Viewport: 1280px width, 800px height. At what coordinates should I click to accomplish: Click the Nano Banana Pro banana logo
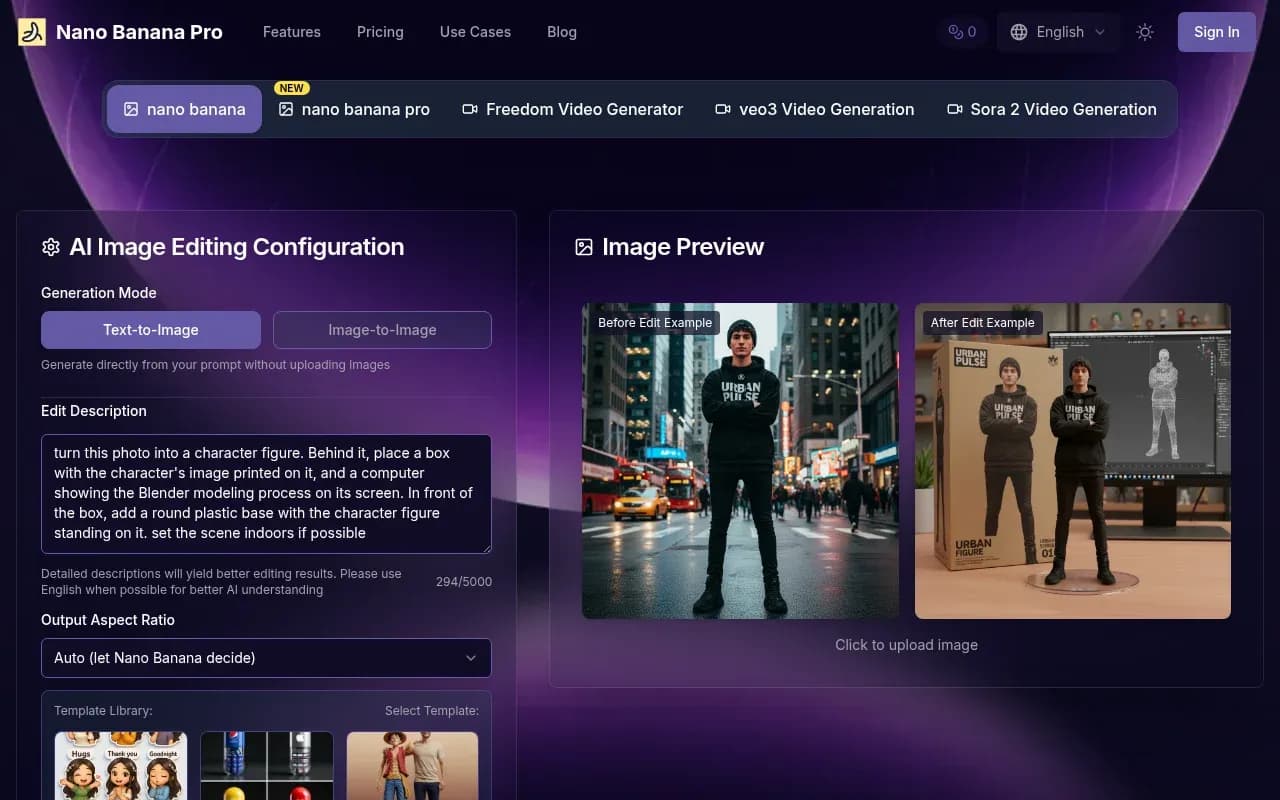click(x=32, y=32)
